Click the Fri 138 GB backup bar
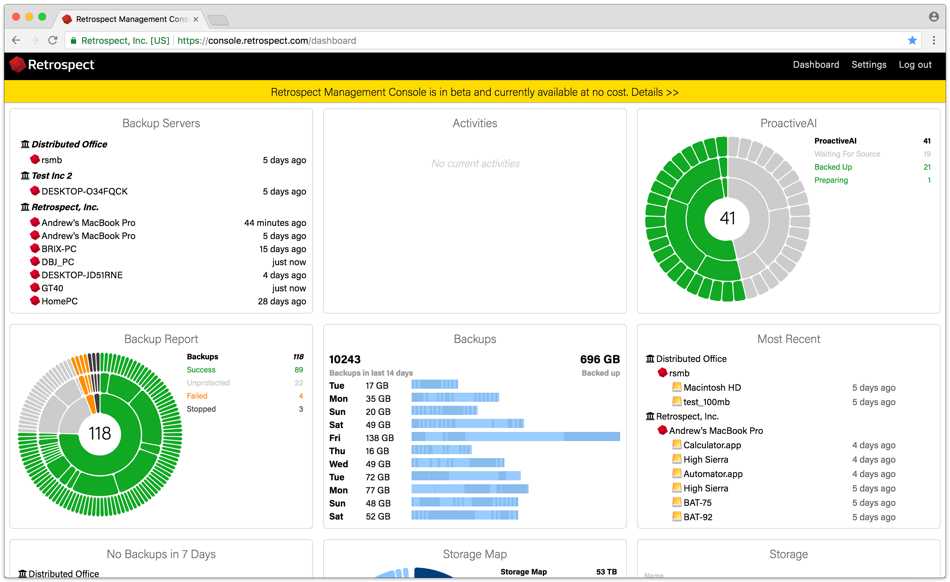This screenshot has height=582, width=950. 516,437
